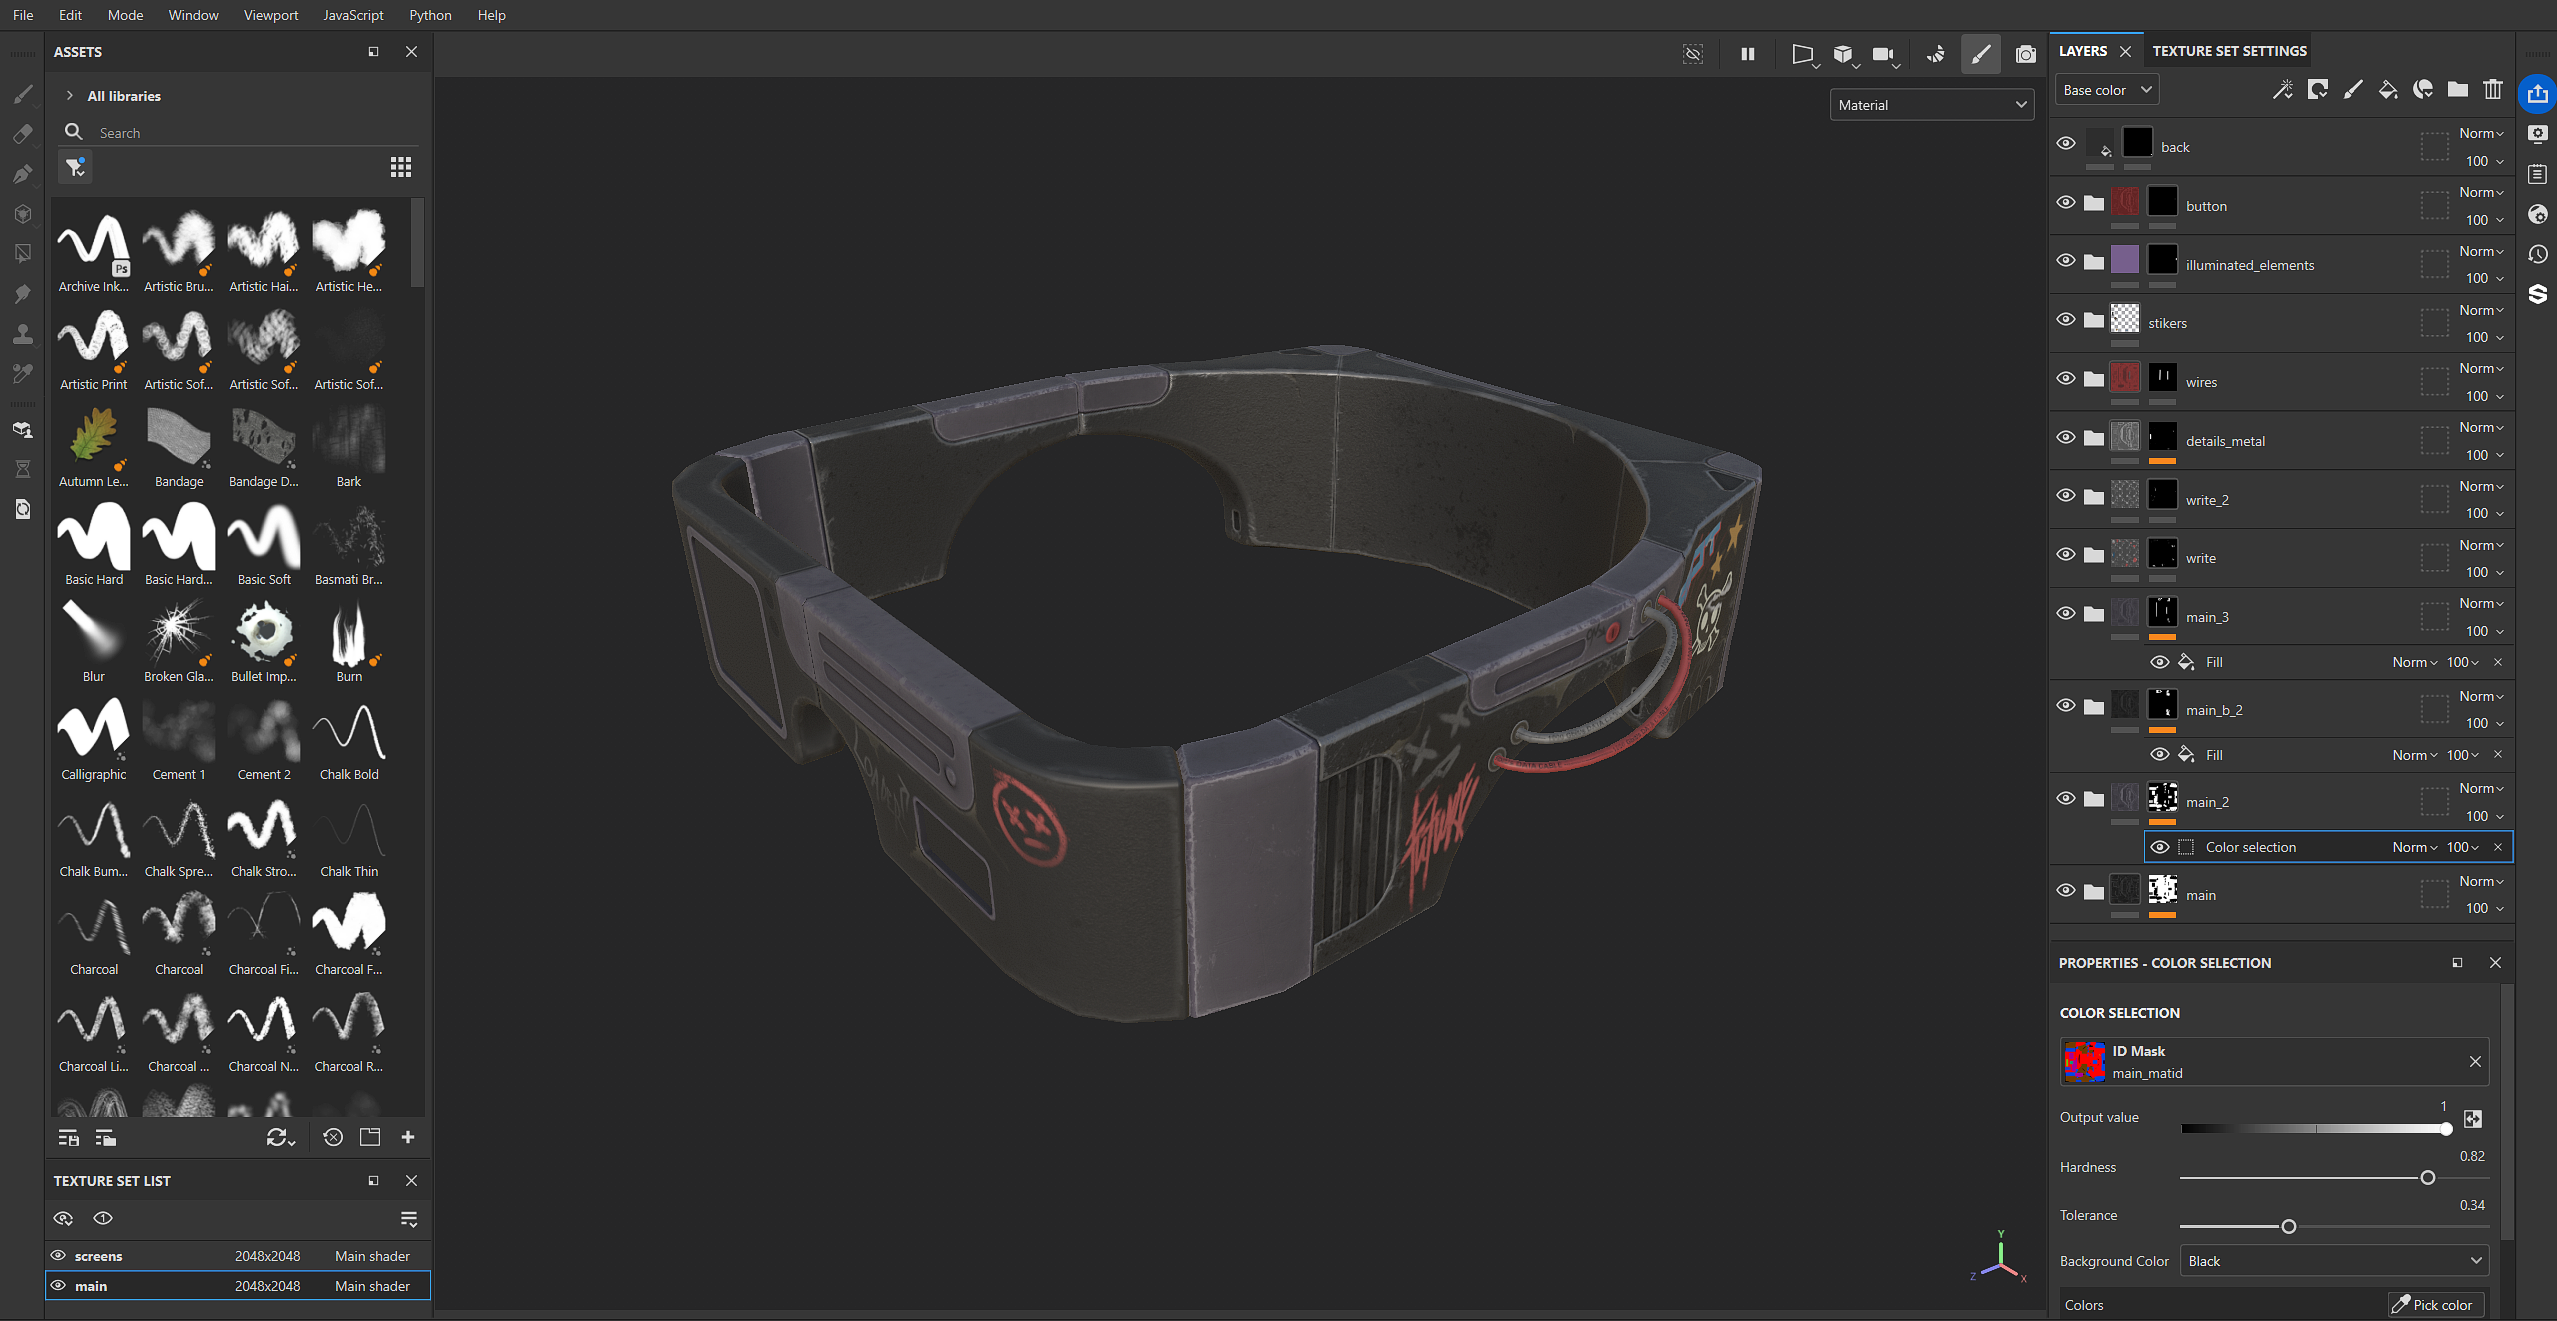Add a fill layer in Layers panel
The image size is (2557, 1321).
coord(2387,90)
